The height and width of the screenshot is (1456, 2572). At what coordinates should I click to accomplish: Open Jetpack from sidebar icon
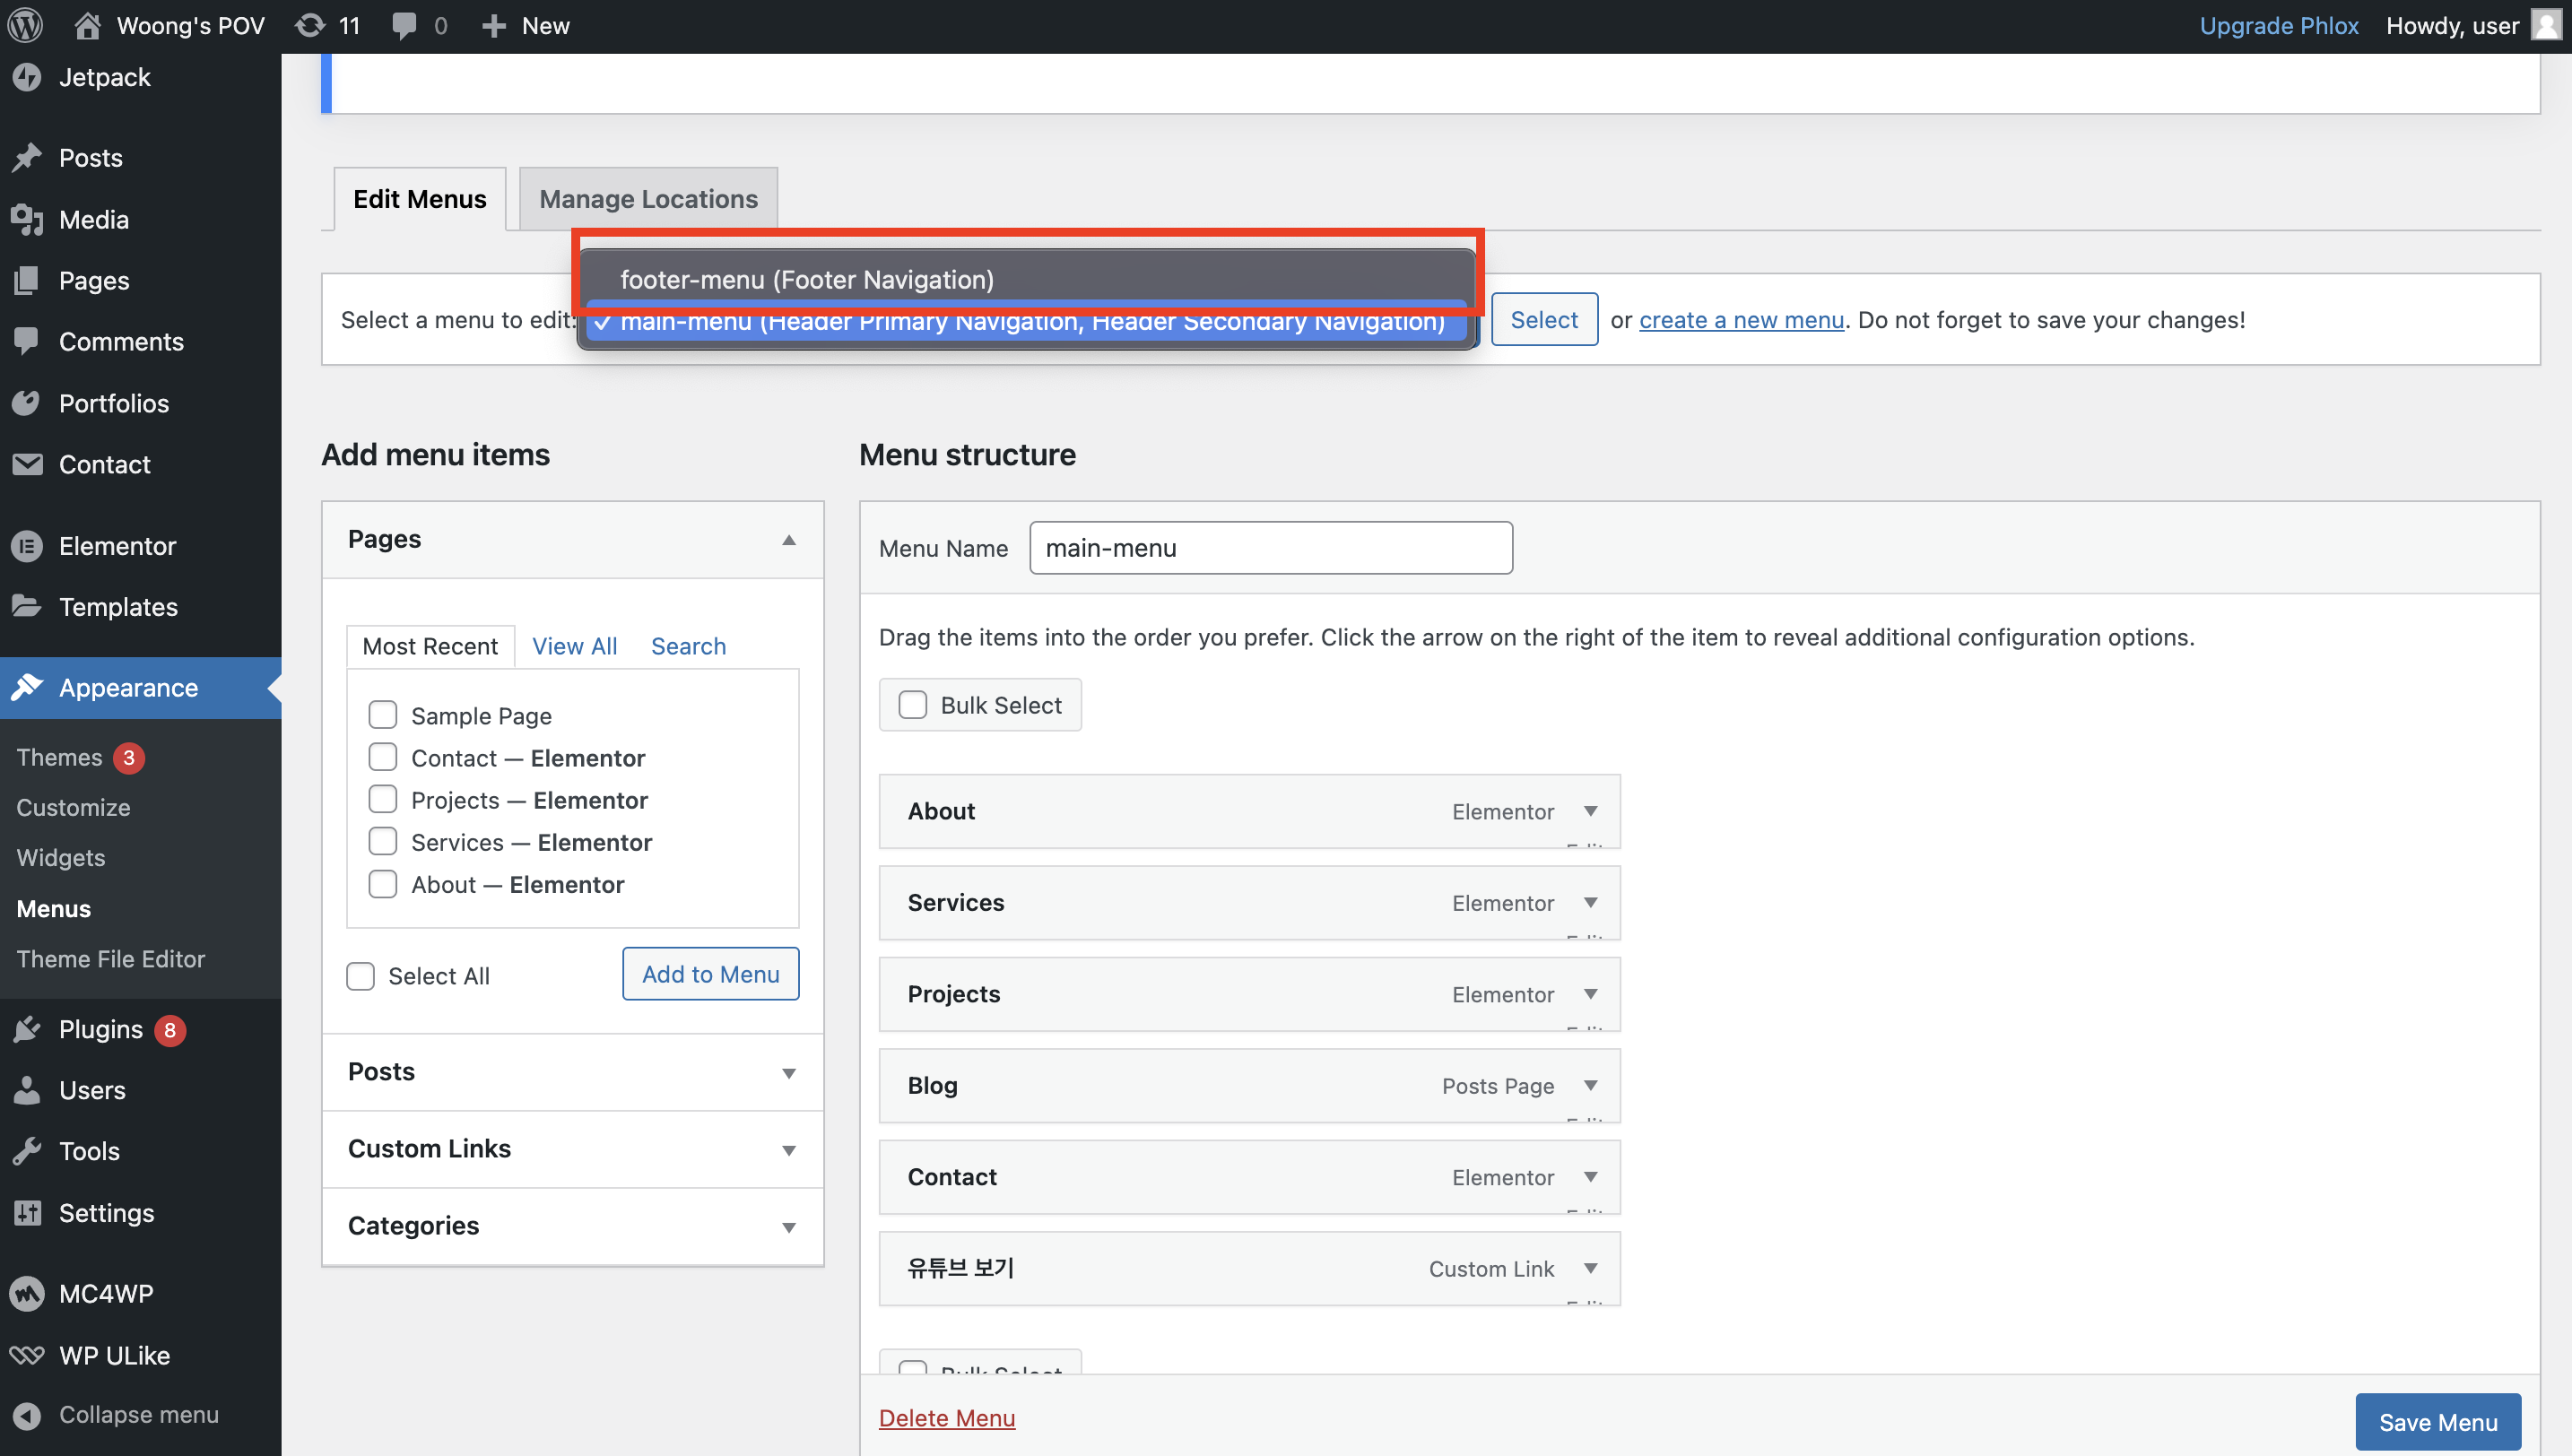27,77
